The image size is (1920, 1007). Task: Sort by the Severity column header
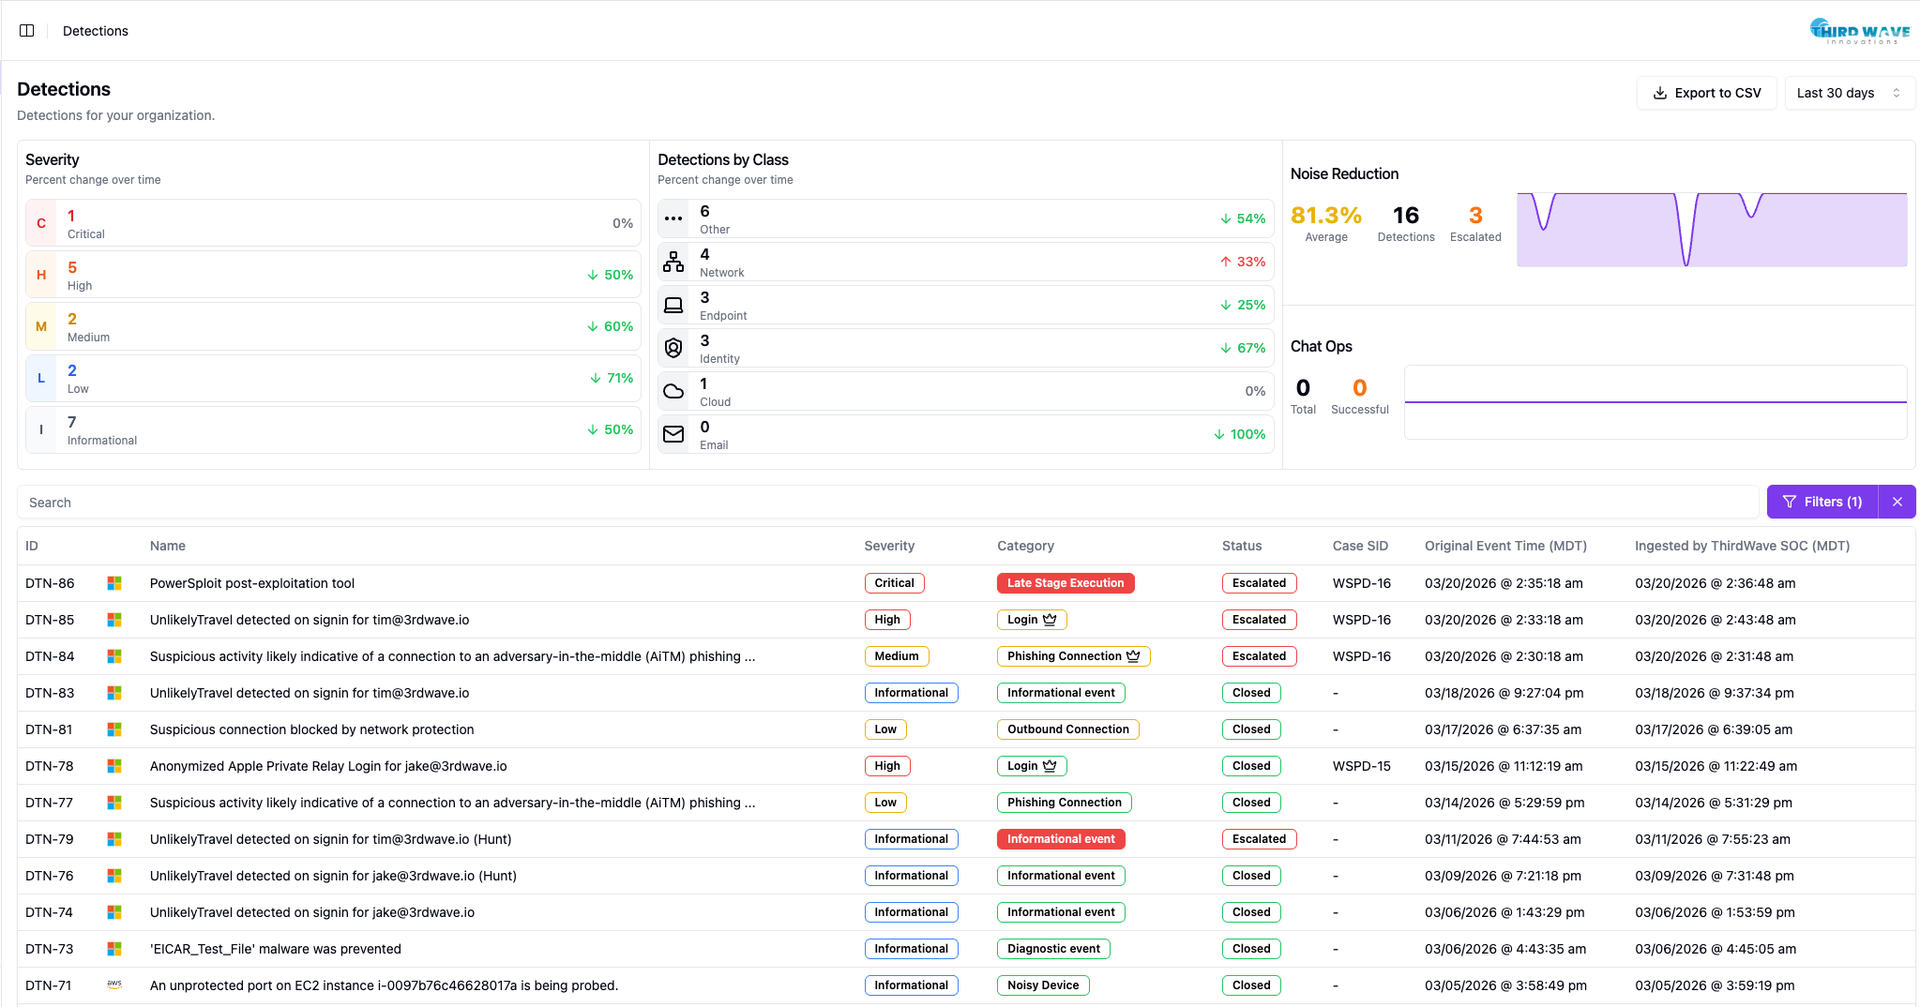coord(889,546)
